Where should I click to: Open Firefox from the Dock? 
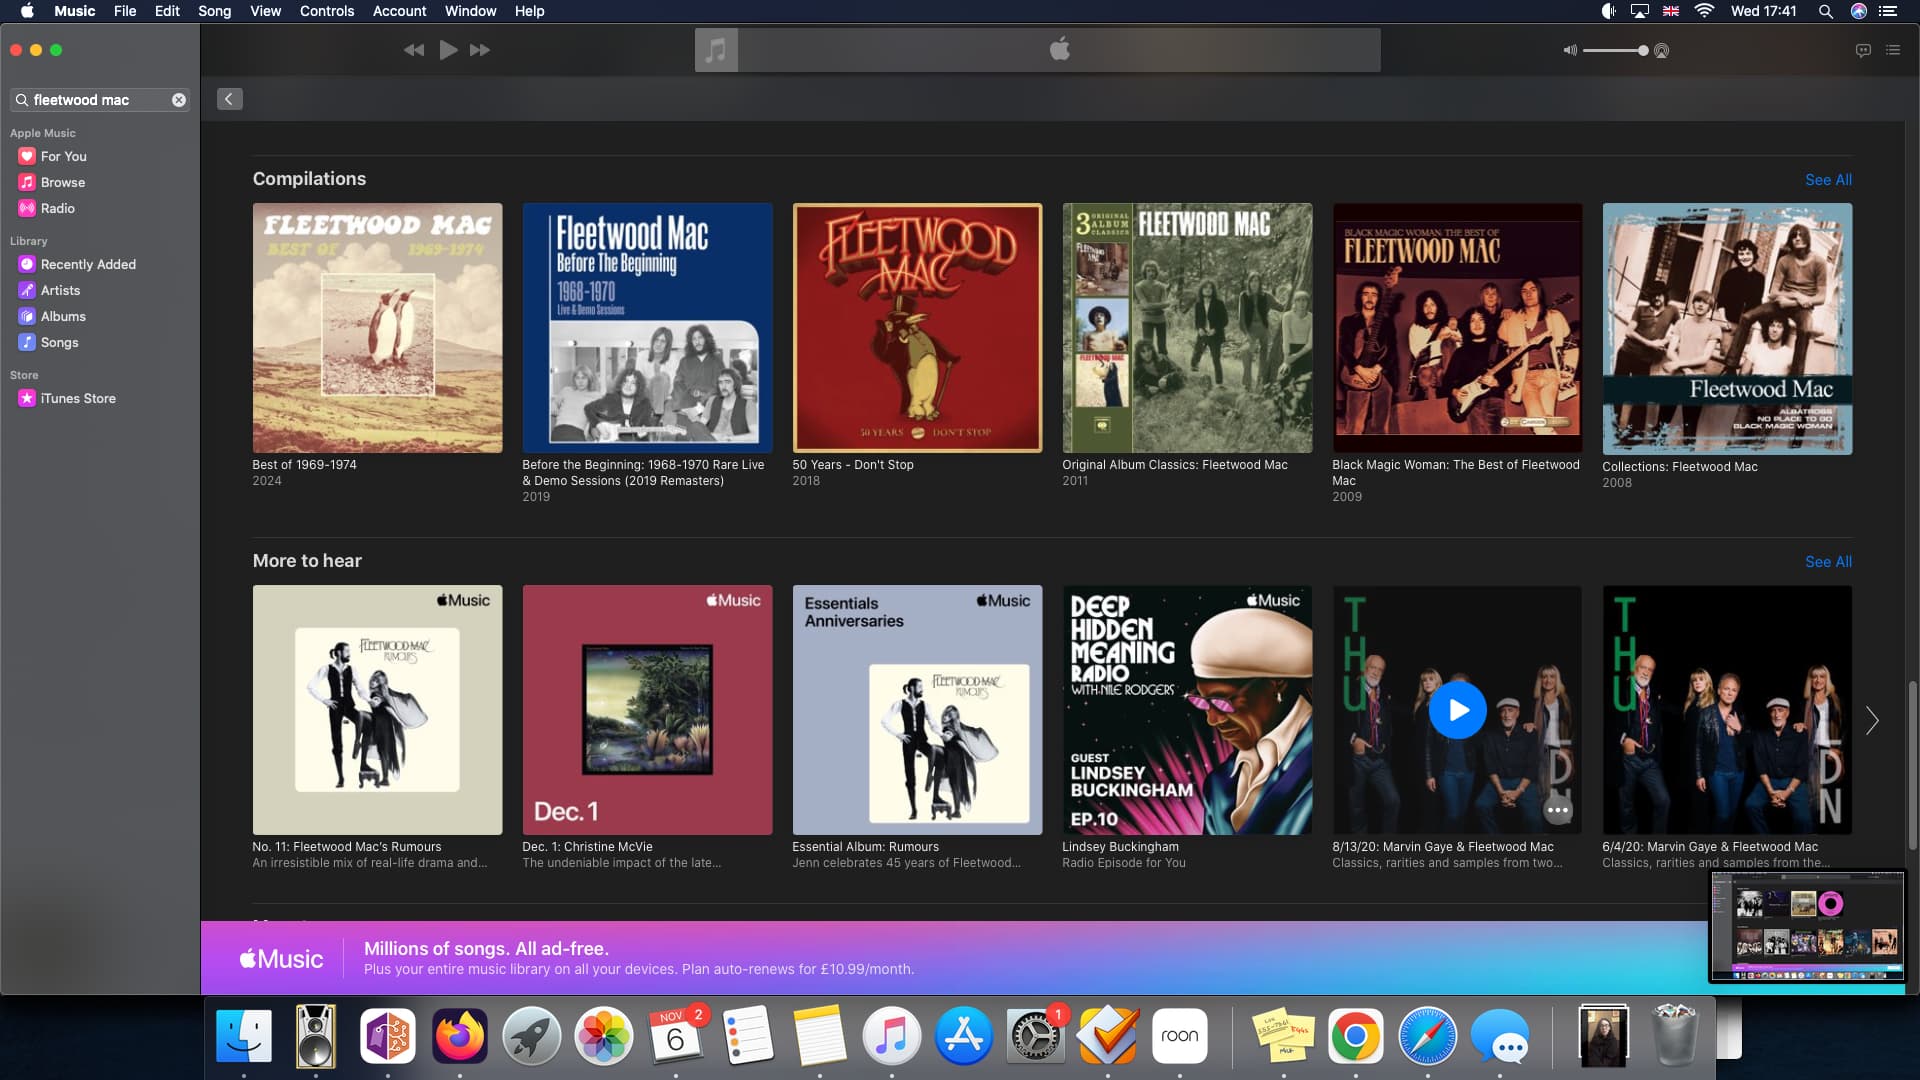(x=459, y=1036)
